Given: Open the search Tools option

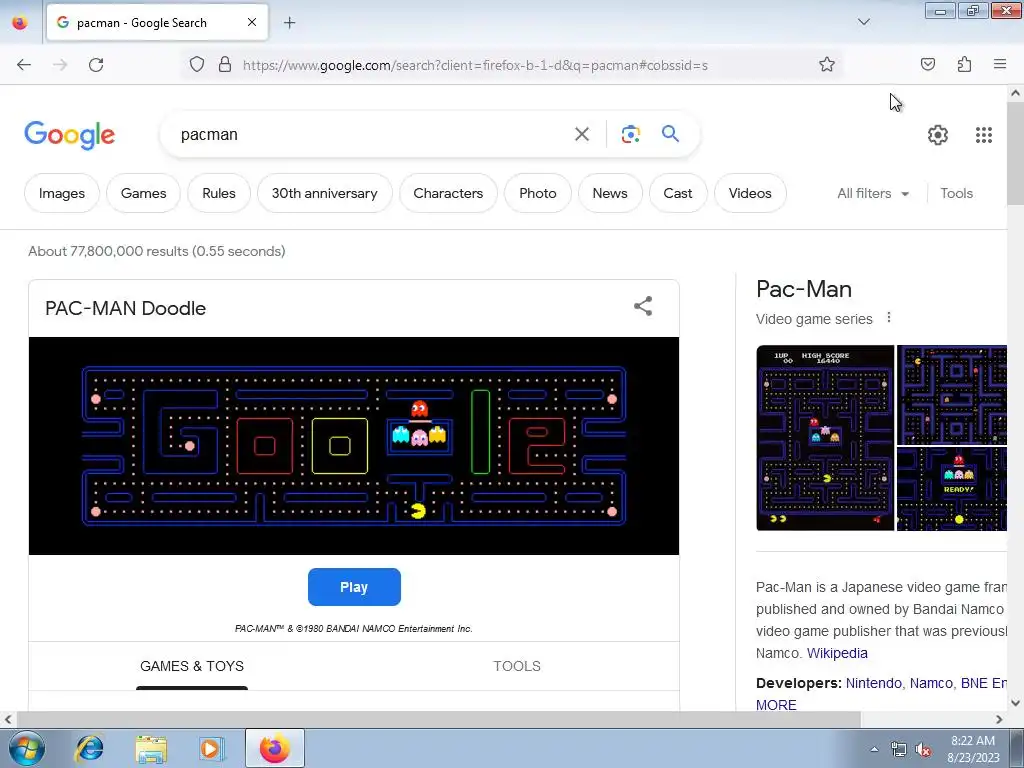Looking at the screenshot, I should tap(956, 193).
